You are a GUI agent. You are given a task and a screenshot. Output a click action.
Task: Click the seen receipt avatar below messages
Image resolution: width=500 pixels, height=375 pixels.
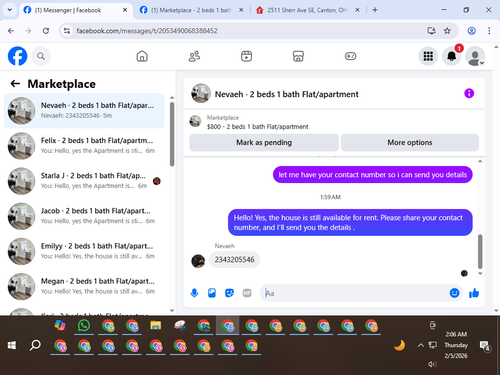pos(464,273)
